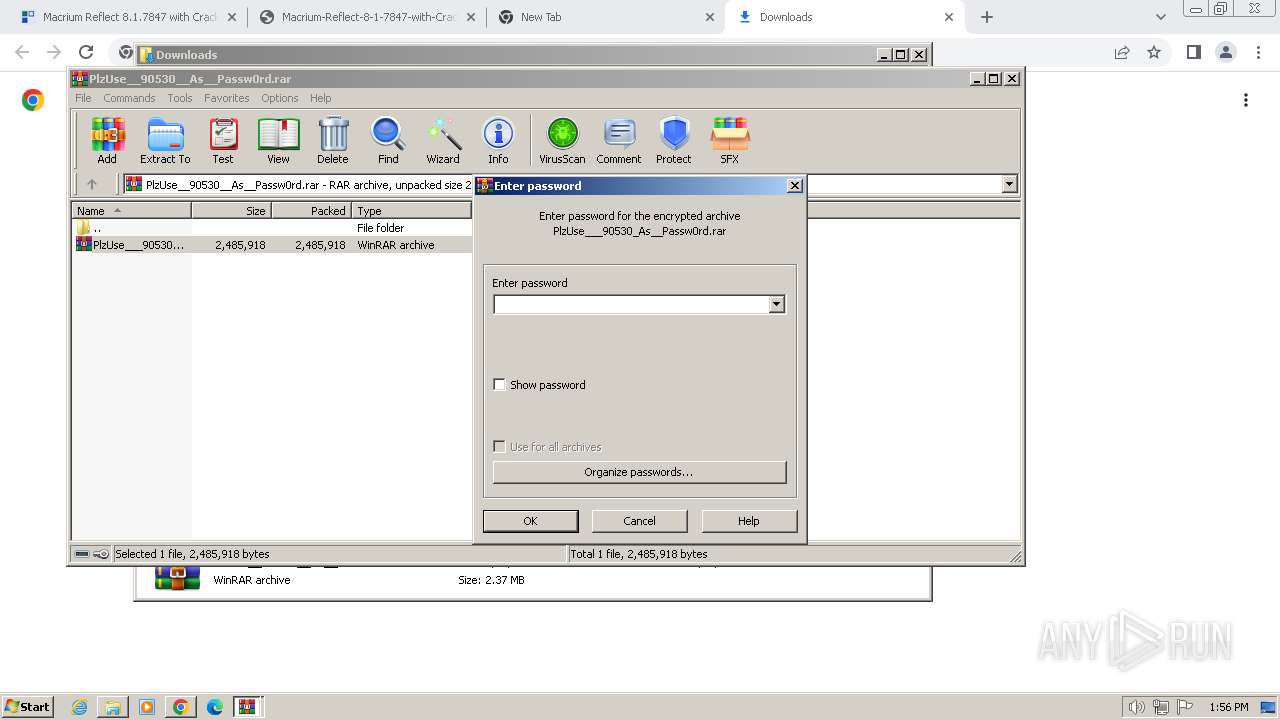Click the Protect shield icon
This screenshot has width=1280, height=720.
674,140
